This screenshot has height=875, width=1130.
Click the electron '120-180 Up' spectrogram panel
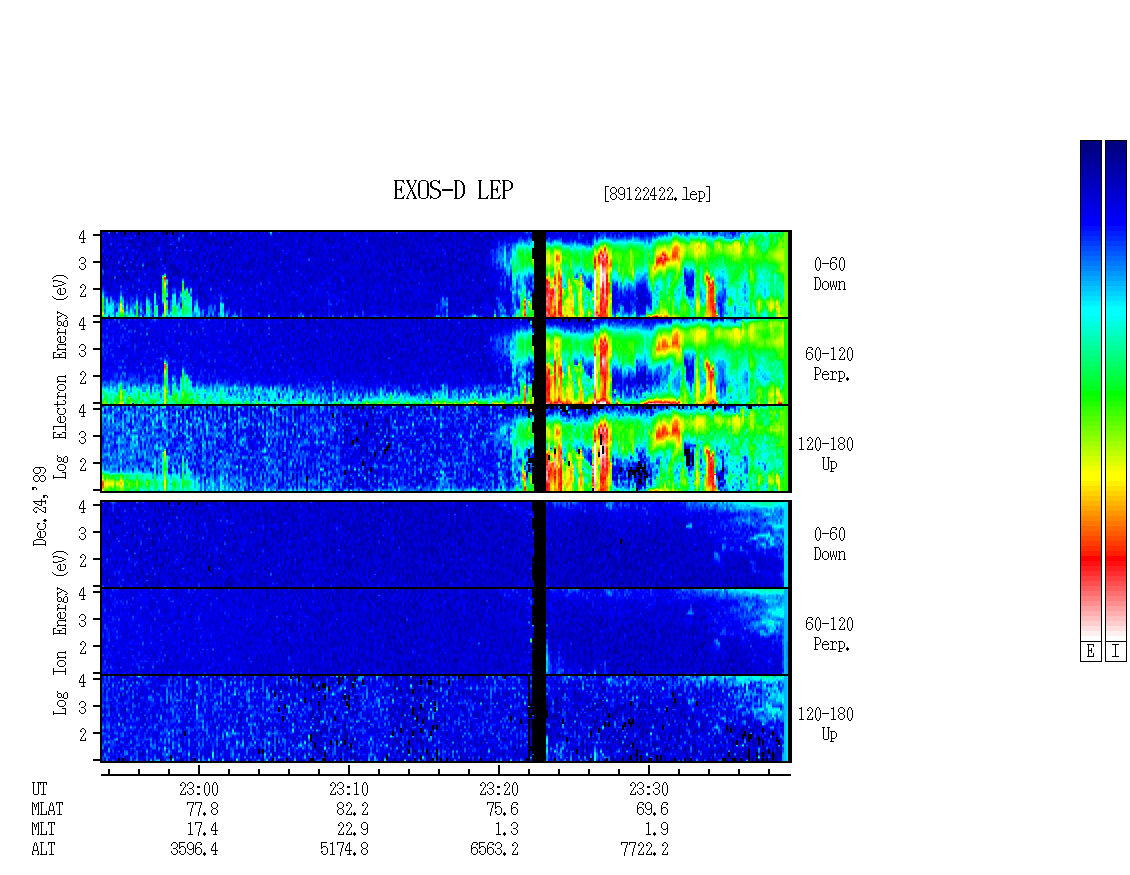[x=445, y=448]
